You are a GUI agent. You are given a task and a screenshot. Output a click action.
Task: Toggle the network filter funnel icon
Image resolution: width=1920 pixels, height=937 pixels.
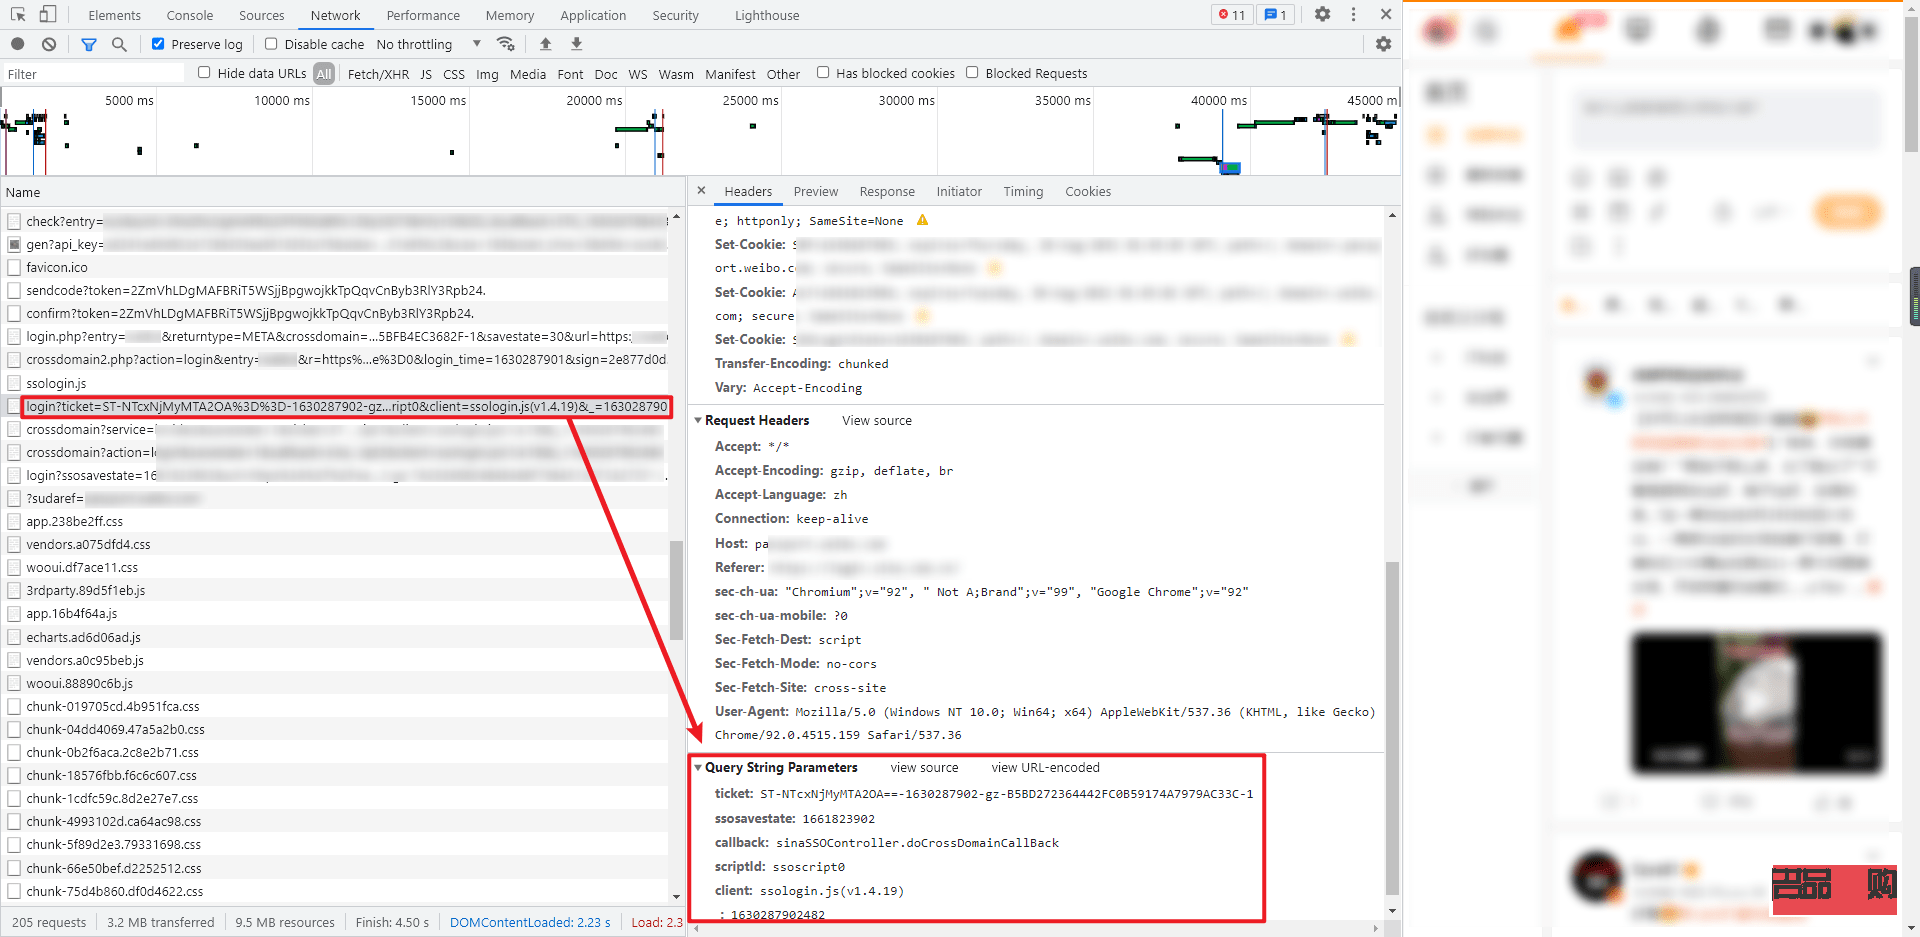click(x=89, y=44)
